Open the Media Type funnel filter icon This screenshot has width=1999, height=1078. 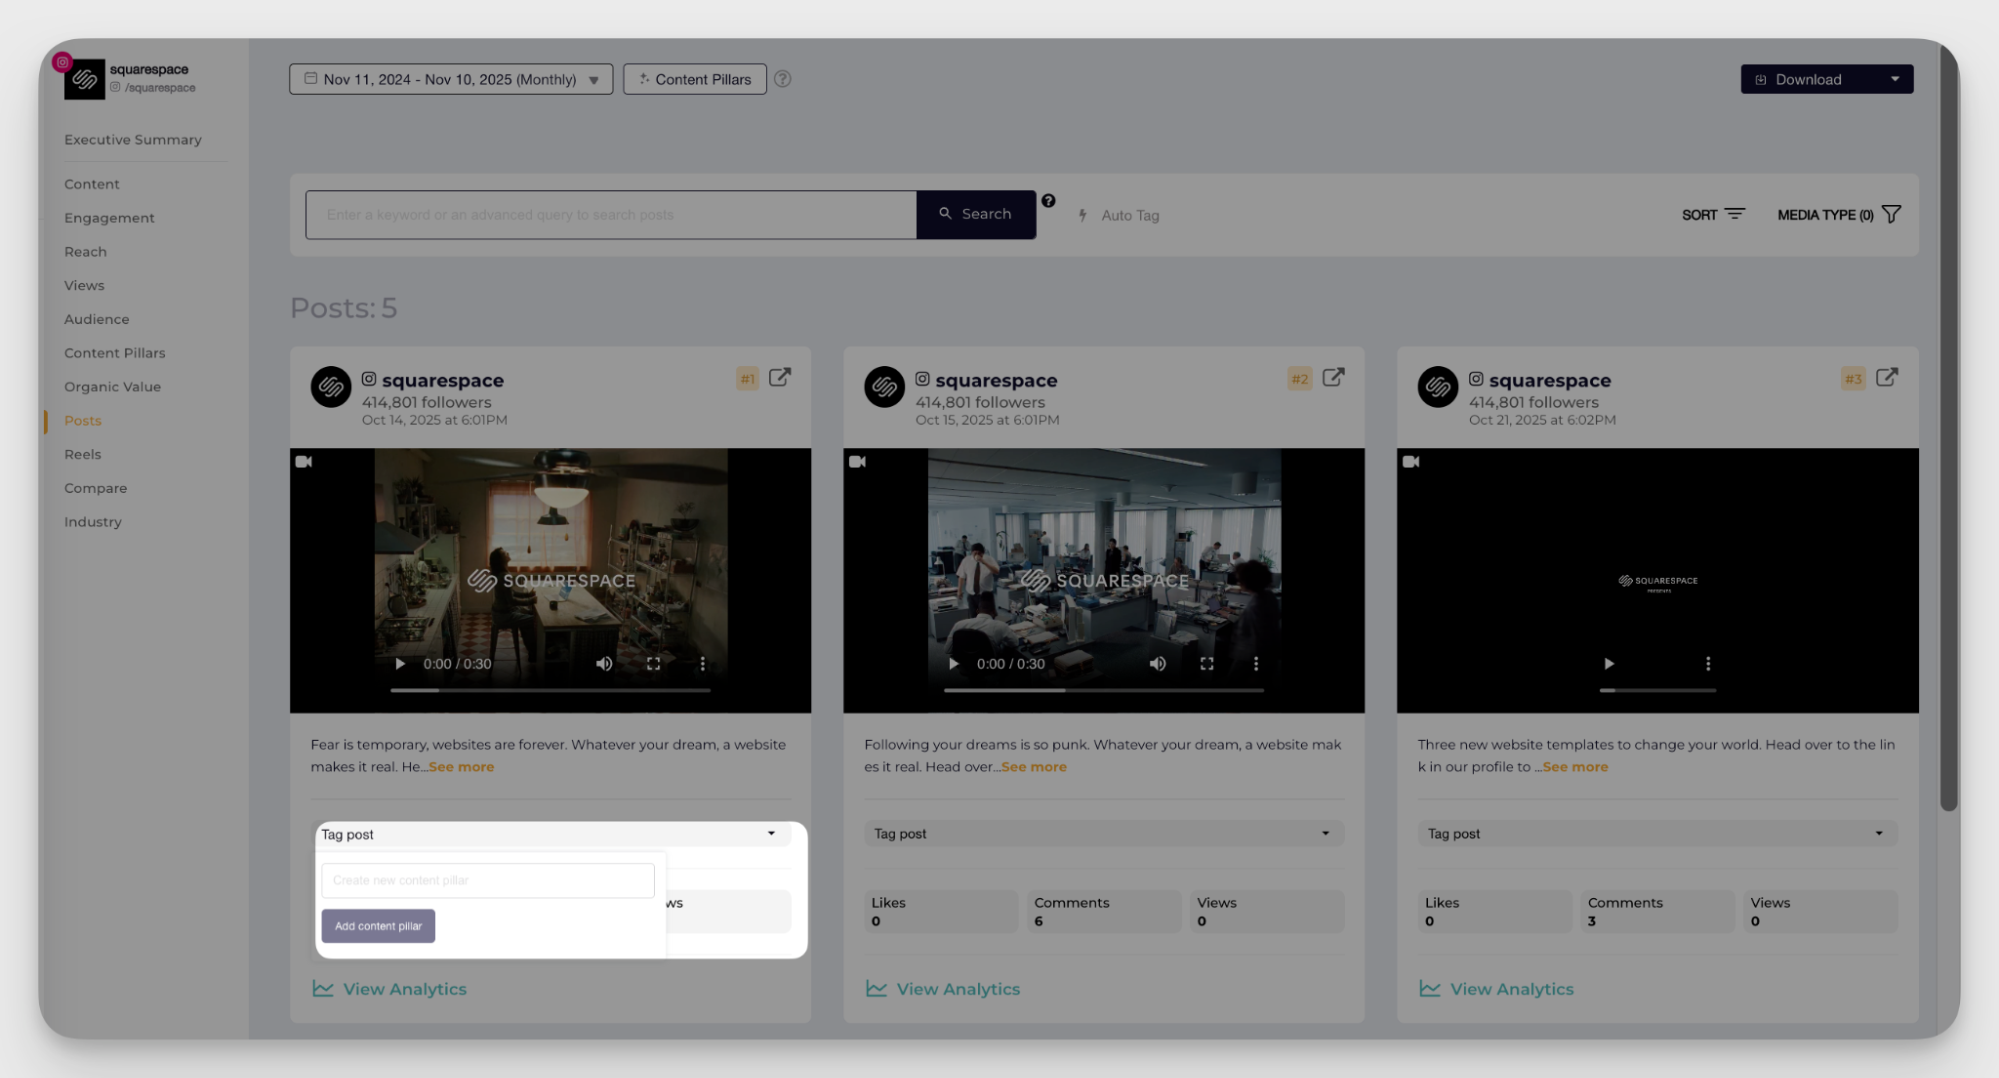1891,213
